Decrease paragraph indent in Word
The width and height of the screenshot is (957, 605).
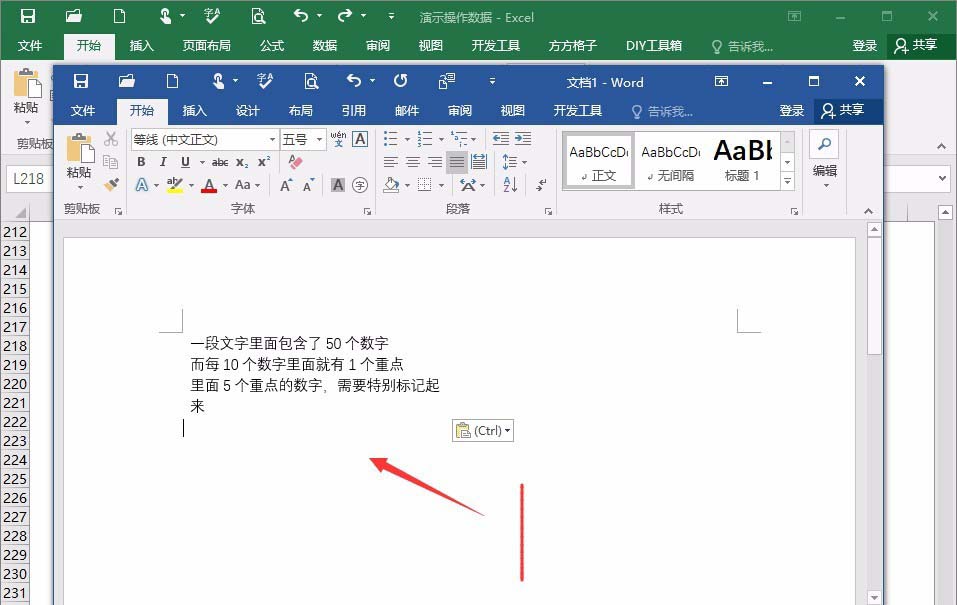(x=500, y=139)
